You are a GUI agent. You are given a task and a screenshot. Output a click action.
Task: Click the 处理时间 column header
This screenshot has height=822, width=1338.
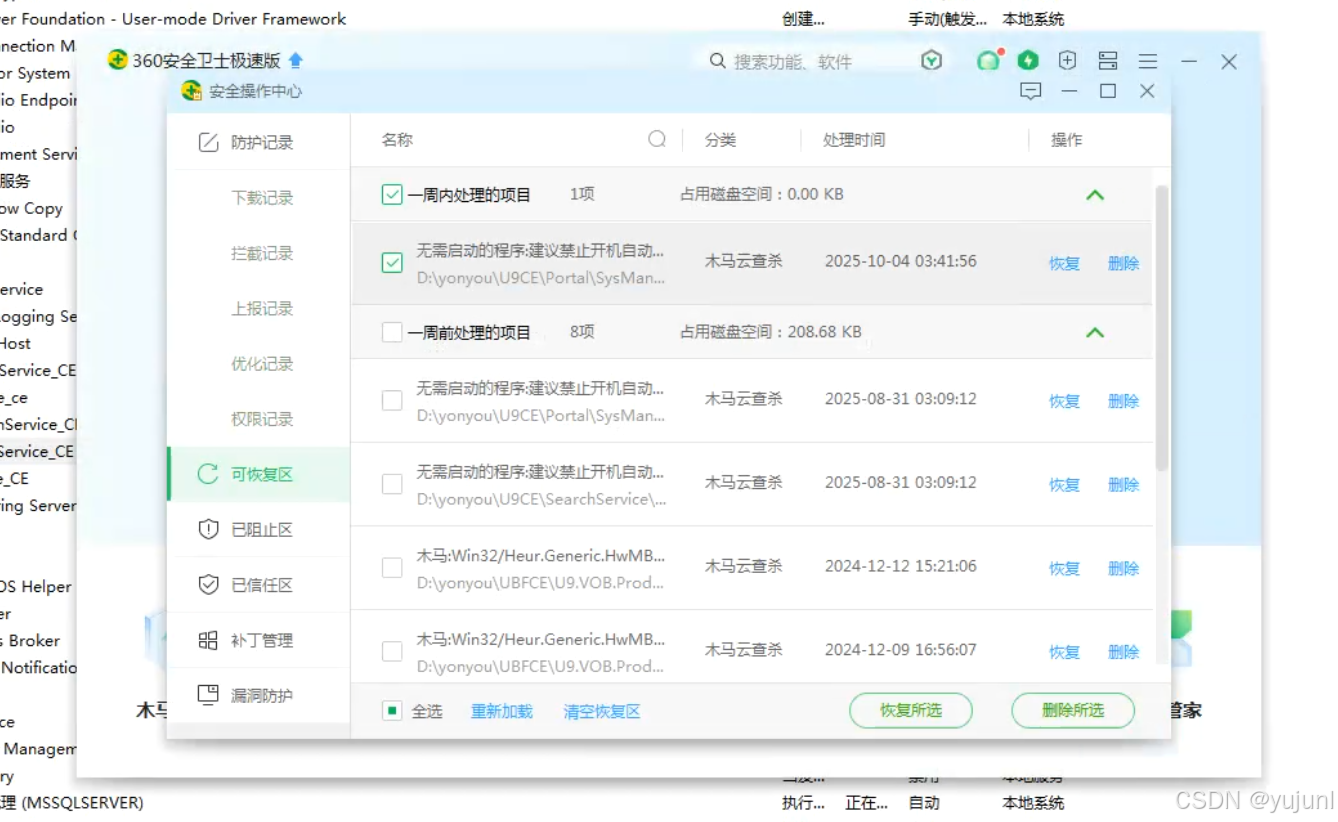click(x=854, y=140)
